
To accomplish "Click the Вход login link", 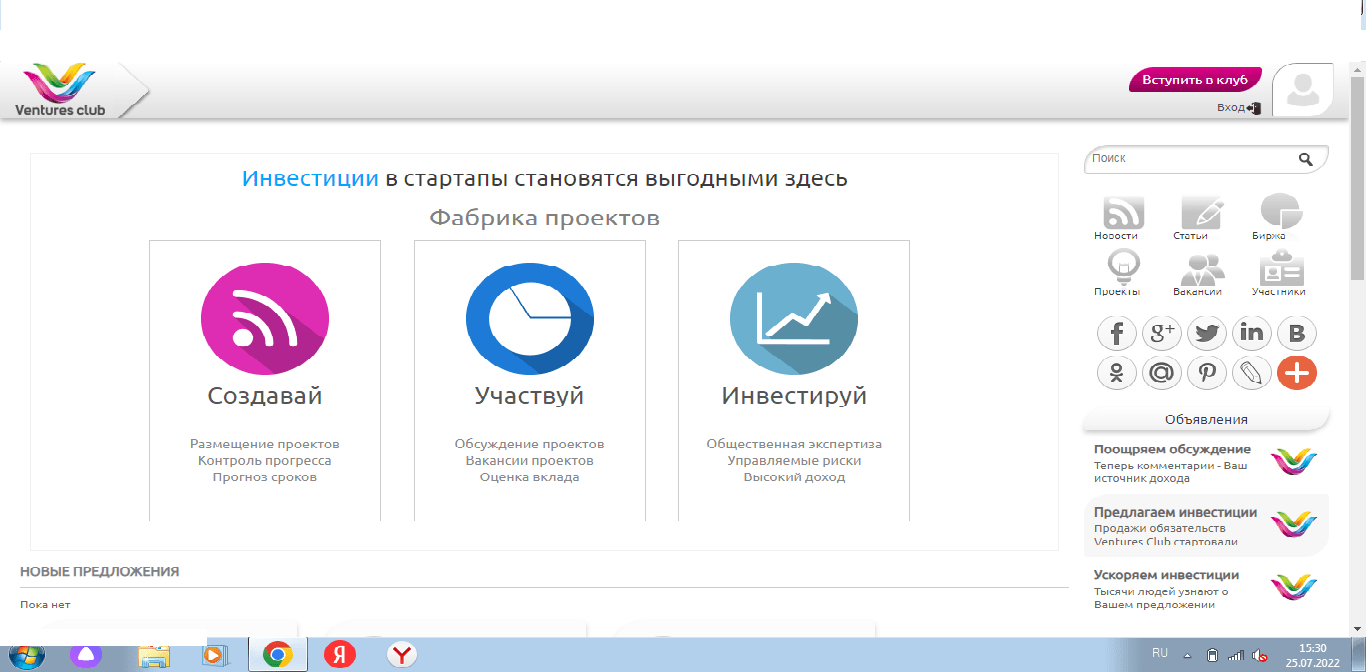I will 1238,108.
